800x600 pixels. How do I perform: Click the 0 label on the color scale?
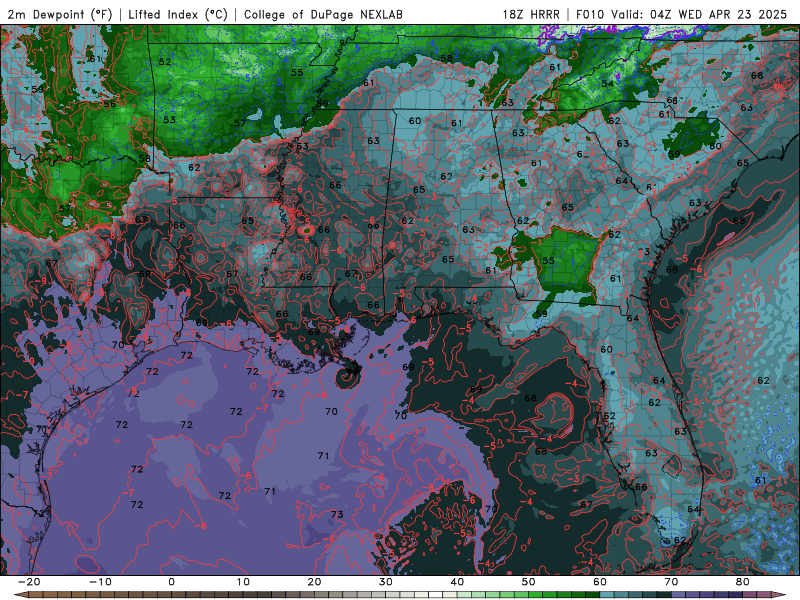coord(171,582)
